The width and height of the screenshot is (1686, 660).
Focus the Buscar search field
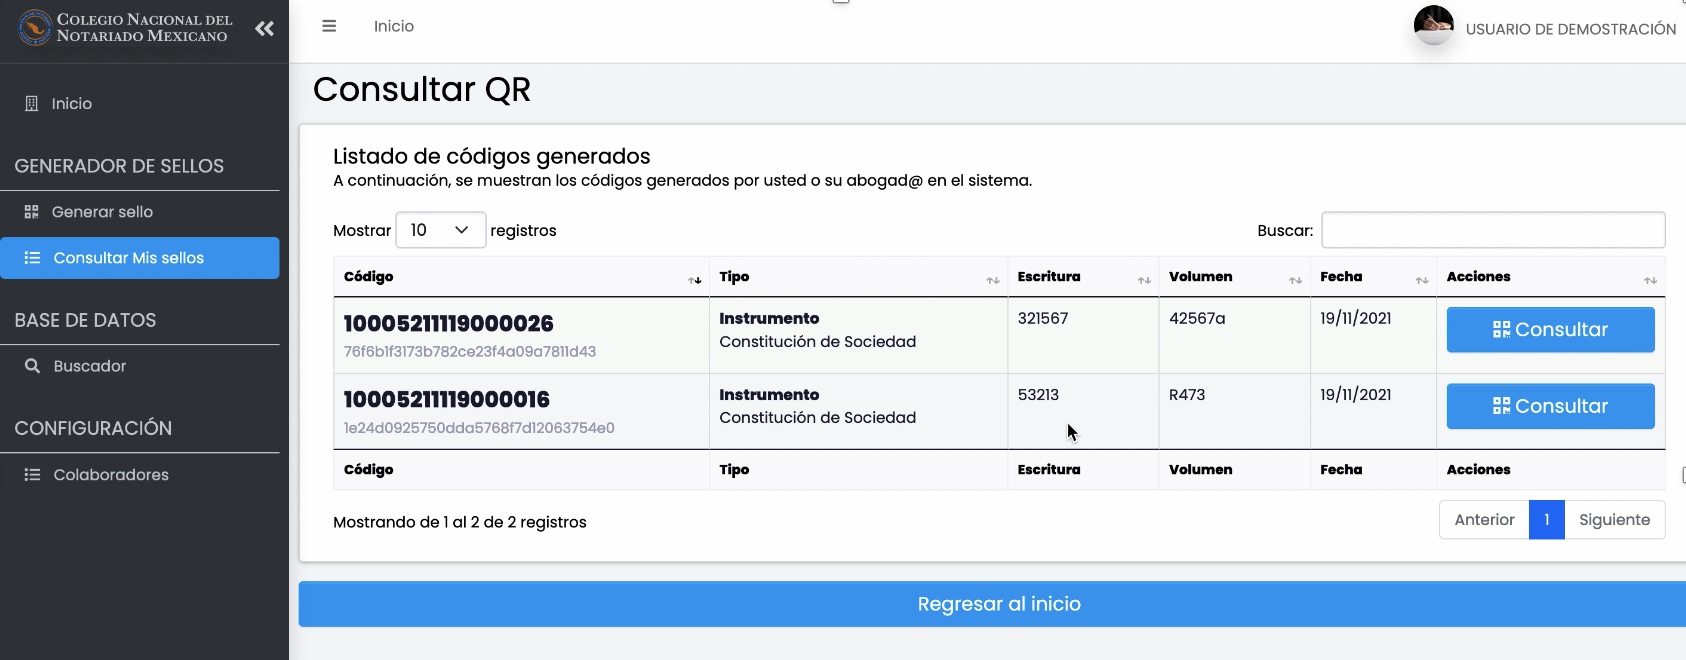coord(1493,230)
